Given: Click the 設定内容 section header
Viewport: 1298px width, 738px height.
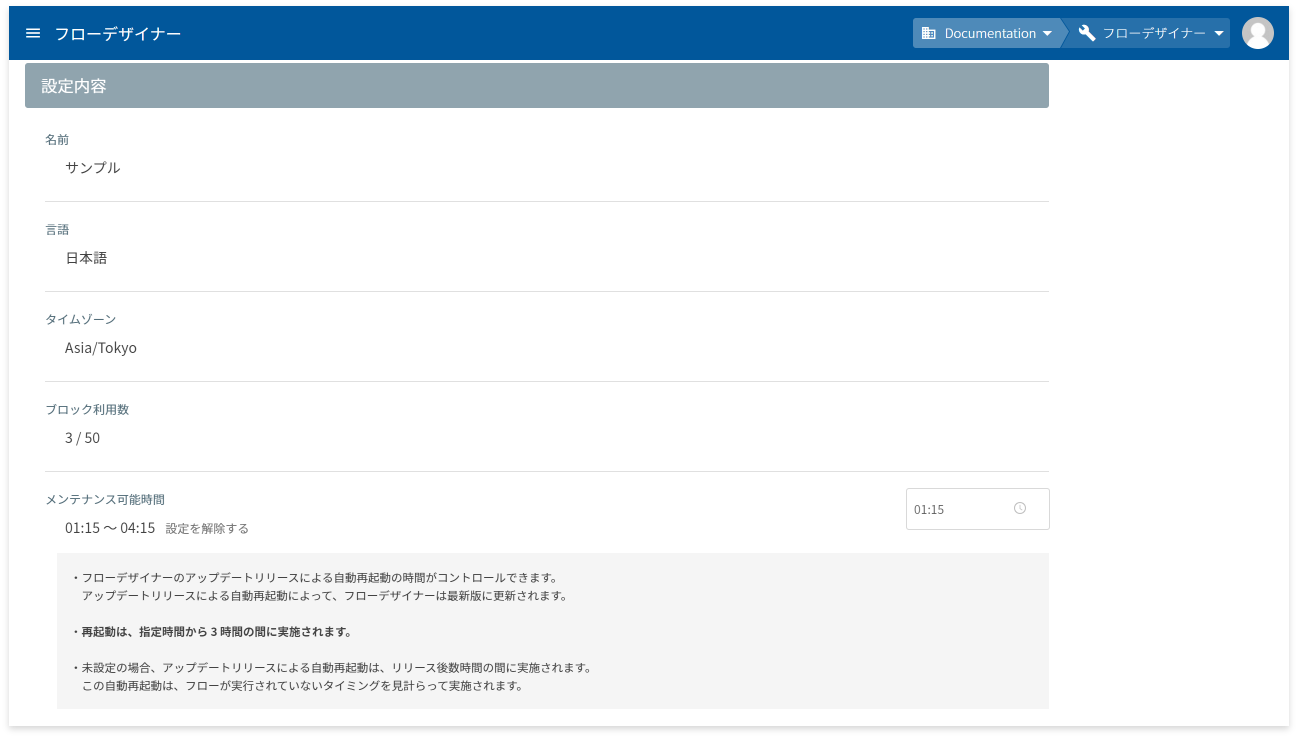Looking at the screenshot, I should coord(537,86).
